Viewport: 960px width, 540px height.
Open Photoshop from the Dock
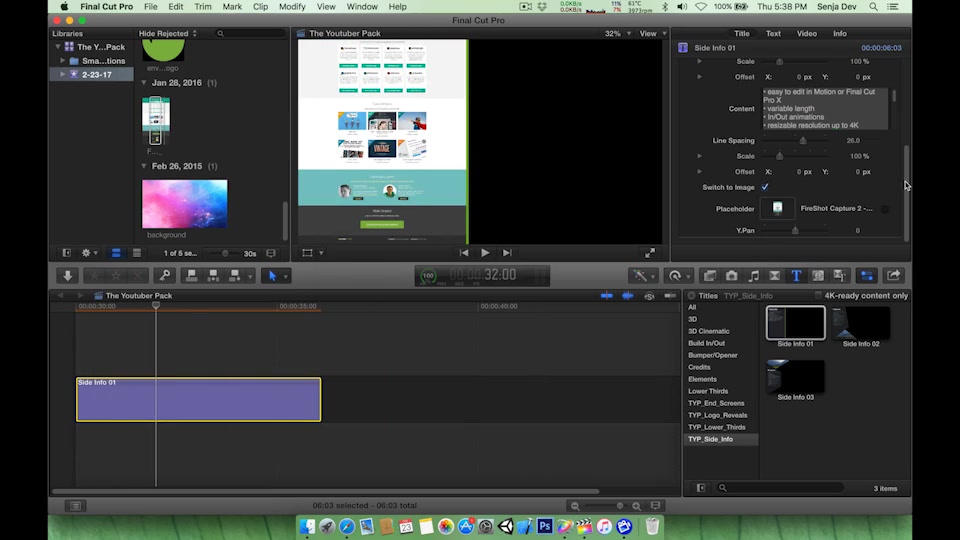(544, 526)
